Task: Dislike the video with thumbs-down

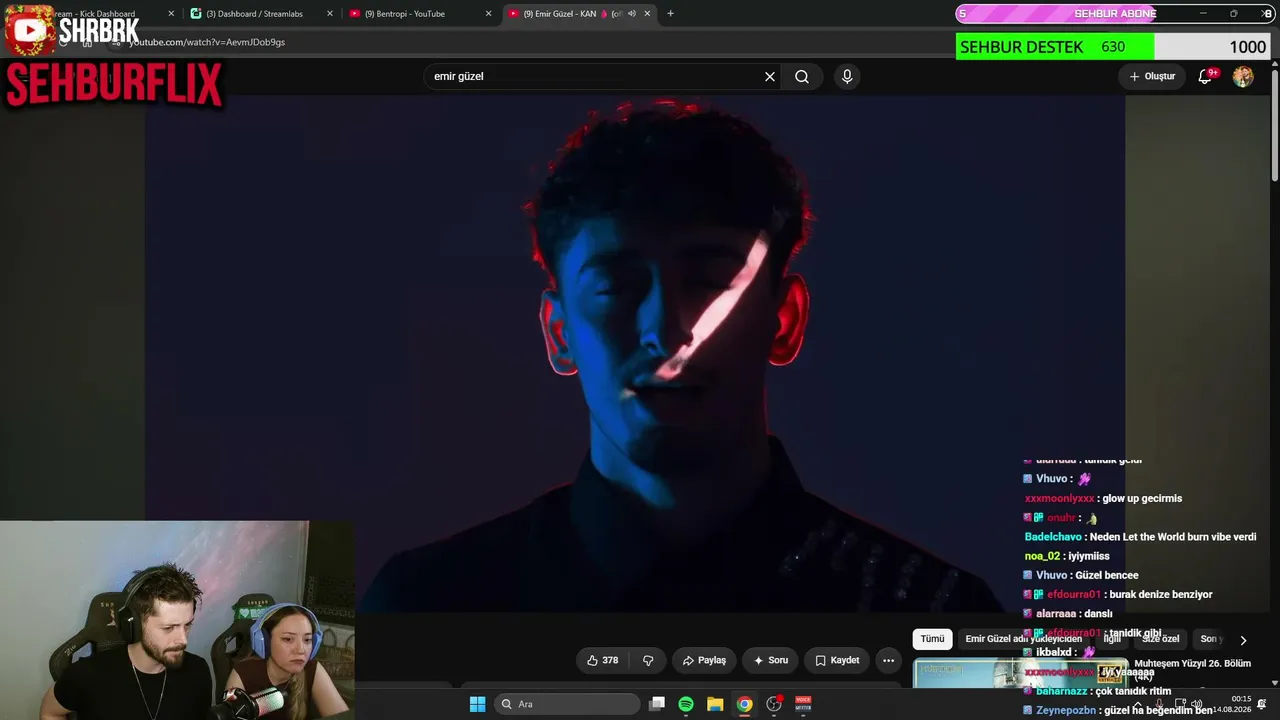Action: pyautogui.click(x=648, y=660)
